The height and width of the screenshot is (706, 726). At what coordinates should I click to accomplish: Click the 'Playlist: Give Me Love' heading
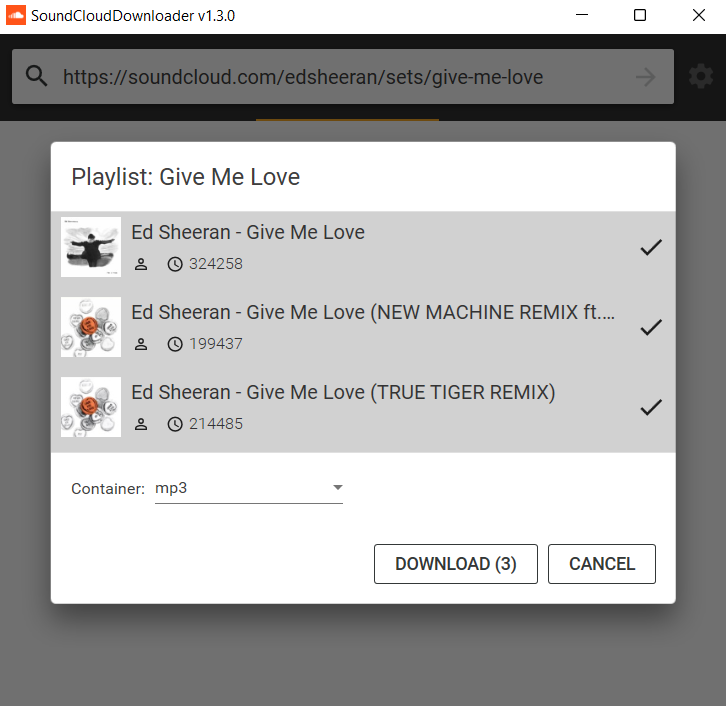(186, 177)
